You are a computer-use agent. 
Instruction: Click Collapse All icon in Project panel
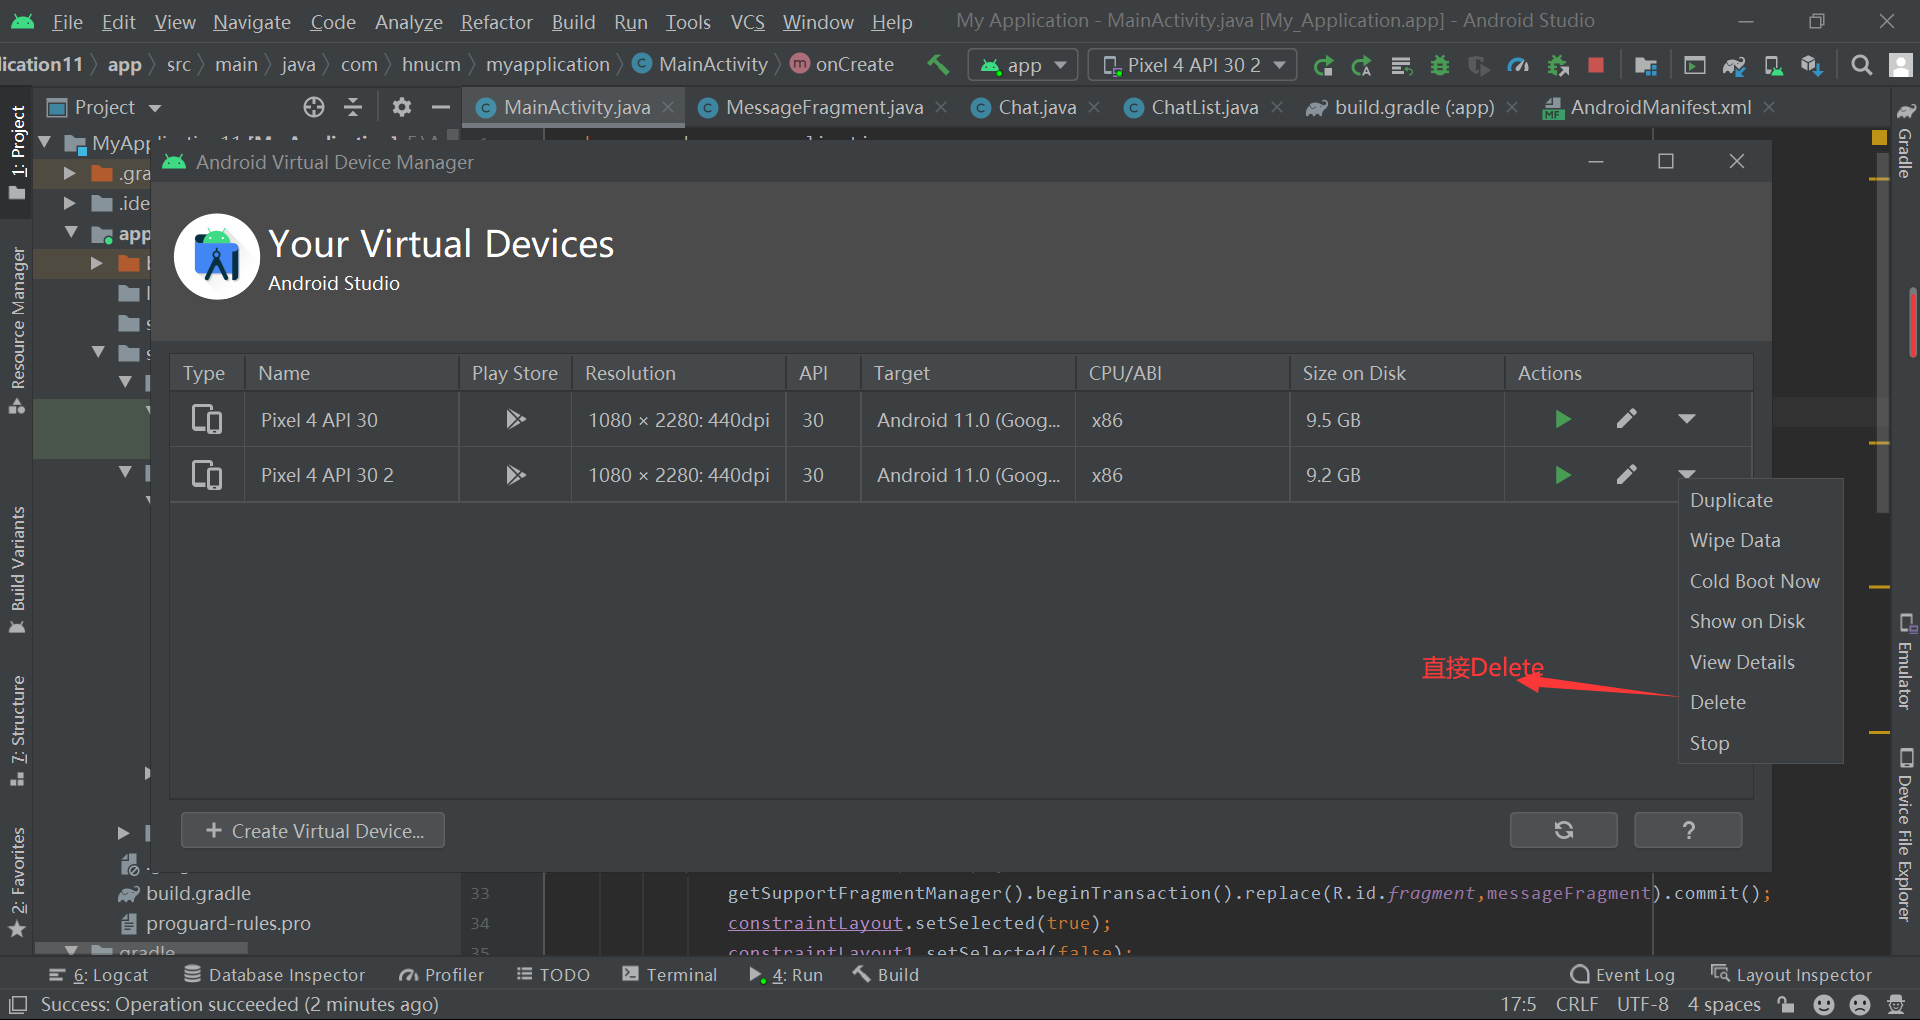pyautogui.click(x=353, y=107)
